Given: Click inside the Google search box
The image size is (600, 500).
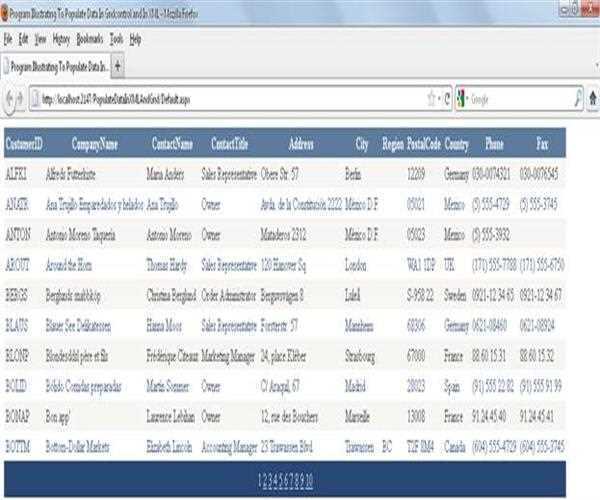Looking at the screenshot, I should point(518,99).
